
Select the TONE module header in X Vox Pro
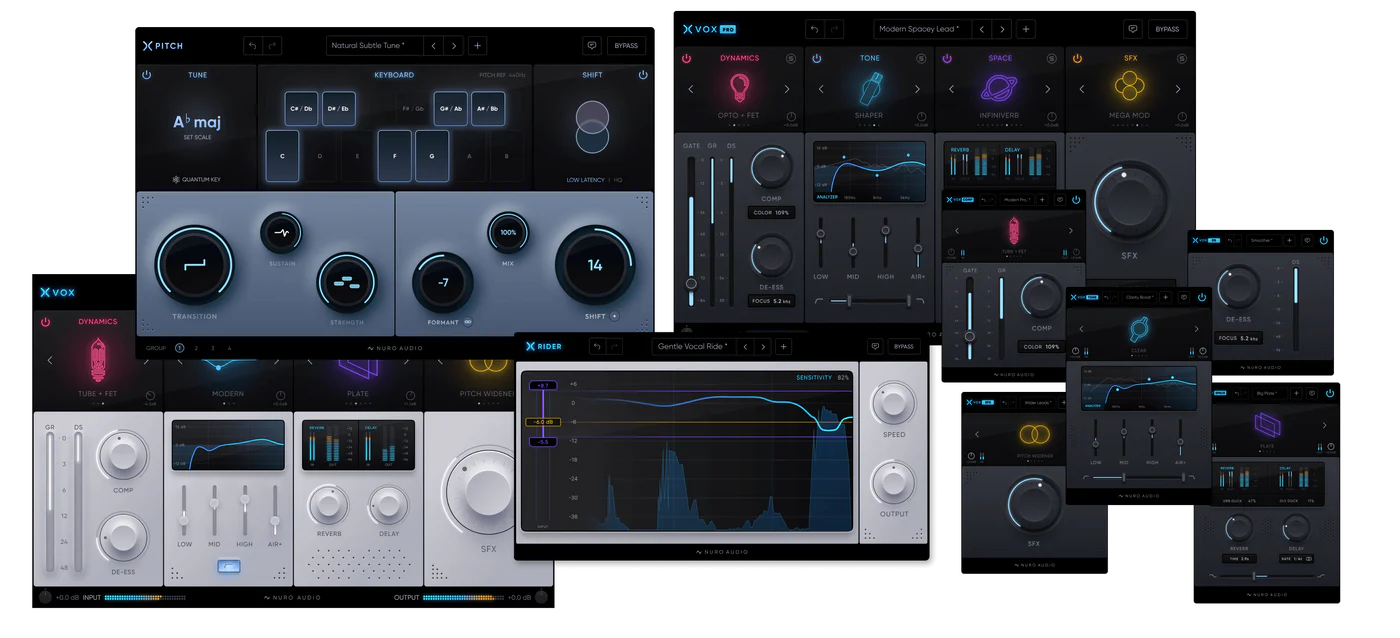[869, 57]
